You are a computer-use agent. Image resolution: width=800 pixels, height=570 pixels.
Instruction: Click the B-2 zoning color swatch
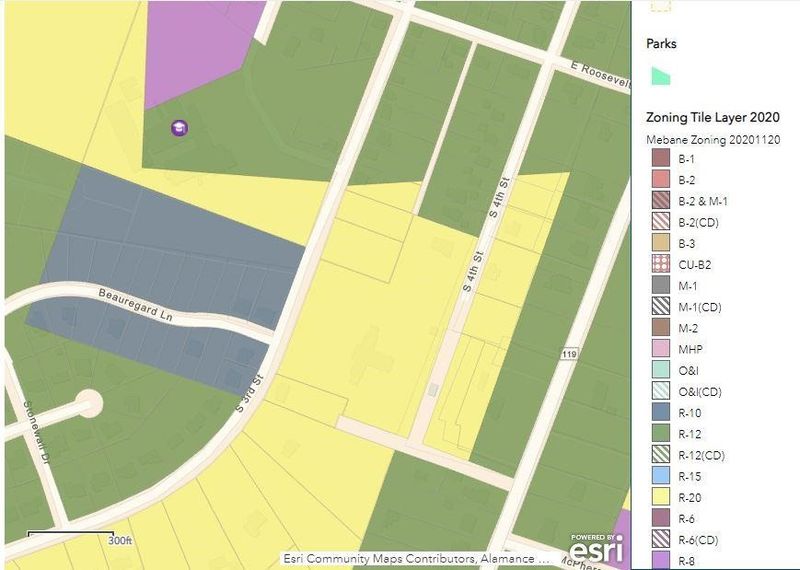pyautogui.click(x=661, y=179)
